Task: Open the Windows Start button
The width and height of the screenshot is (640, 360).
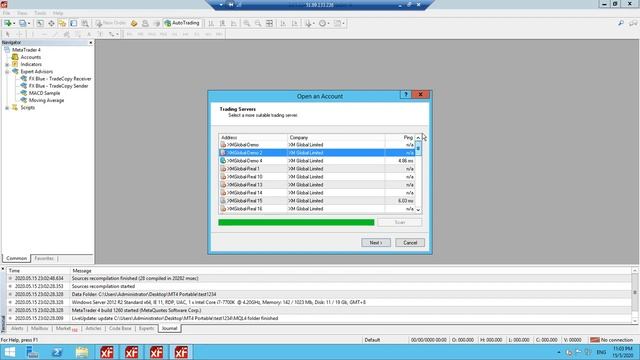Action: (9, 352)
